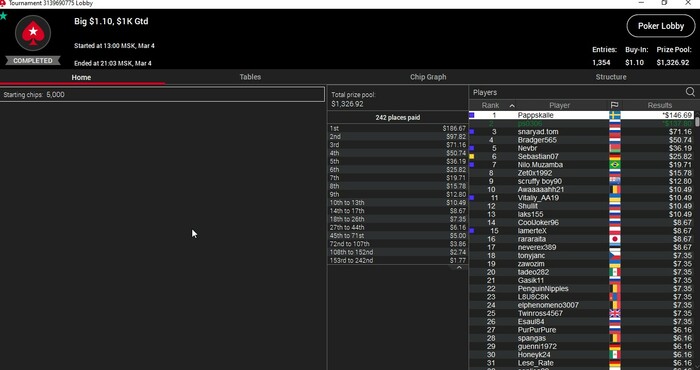The height and width of the screenshot is (370, 700).
Task: Click the blue marker beside lamerteX
Action: click(472, 231)
